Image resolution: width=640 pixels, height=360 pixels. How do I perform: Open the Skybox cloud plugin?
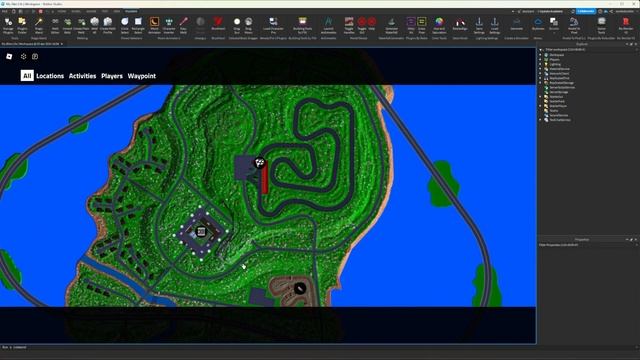pyautogui.click(x=538, y=24)
